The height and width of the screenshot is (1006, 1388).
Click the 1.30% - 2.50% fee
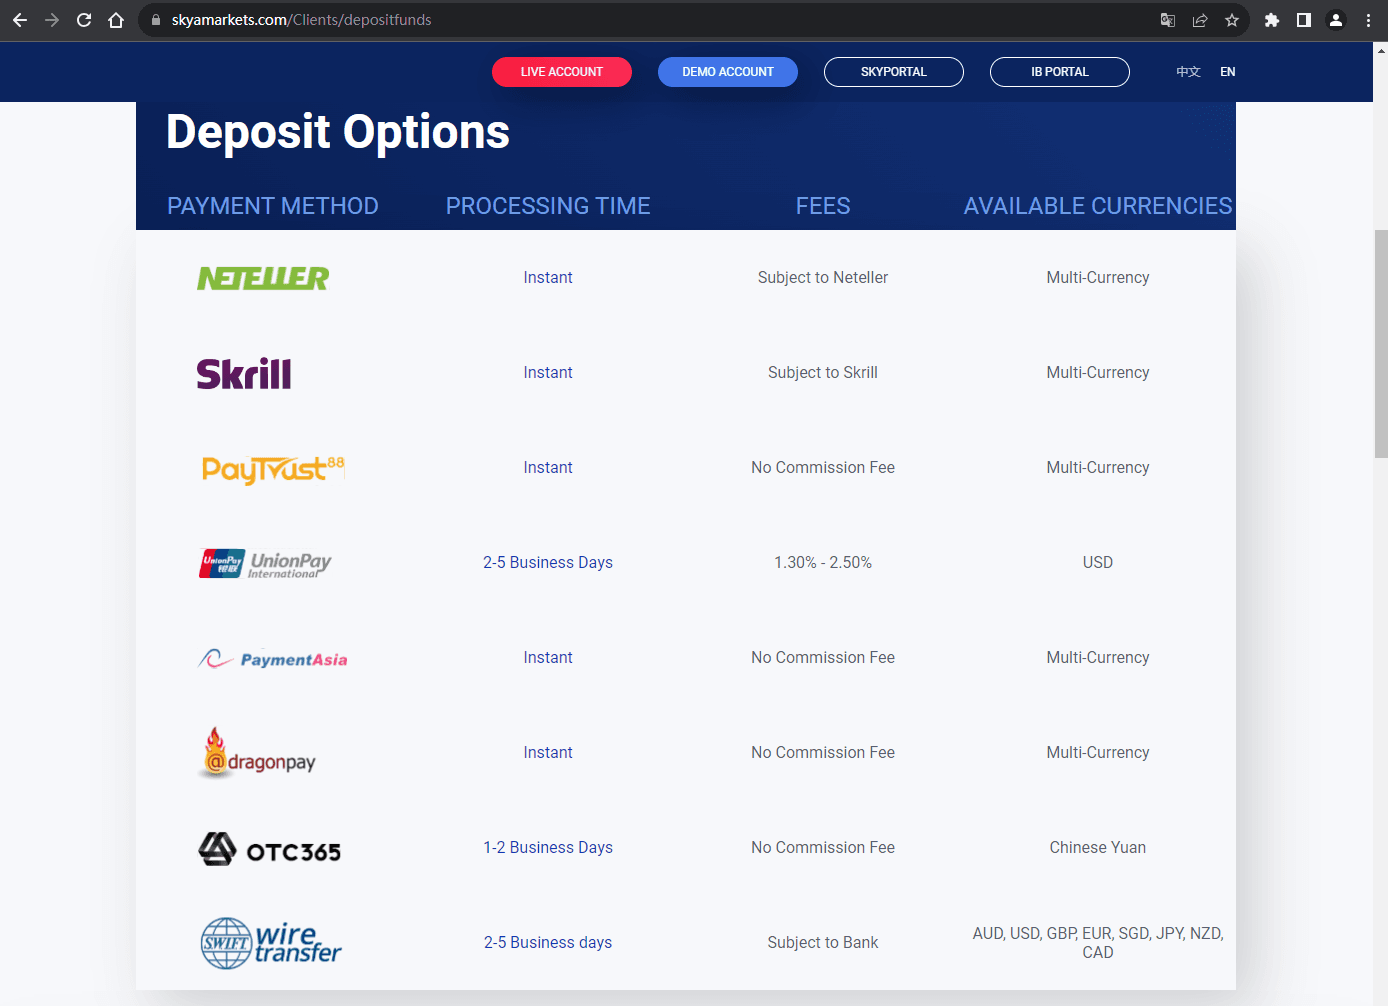point(823,563)
